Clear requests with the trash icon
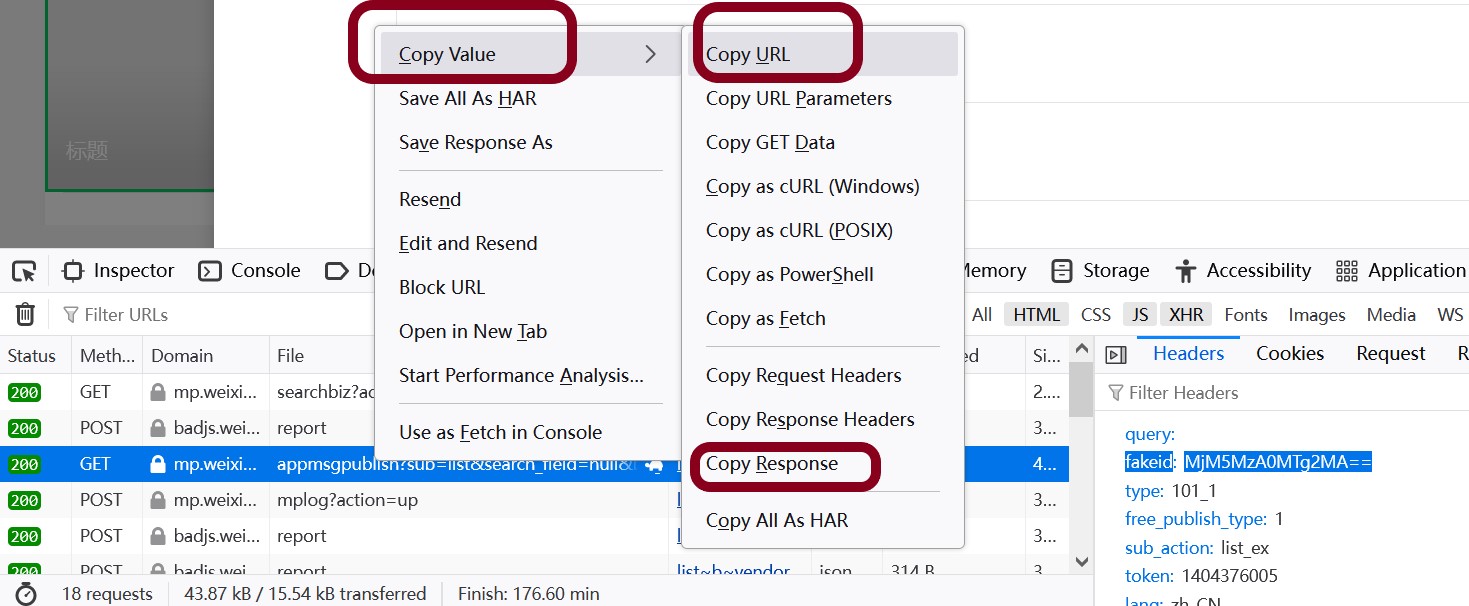 point(26,314)
